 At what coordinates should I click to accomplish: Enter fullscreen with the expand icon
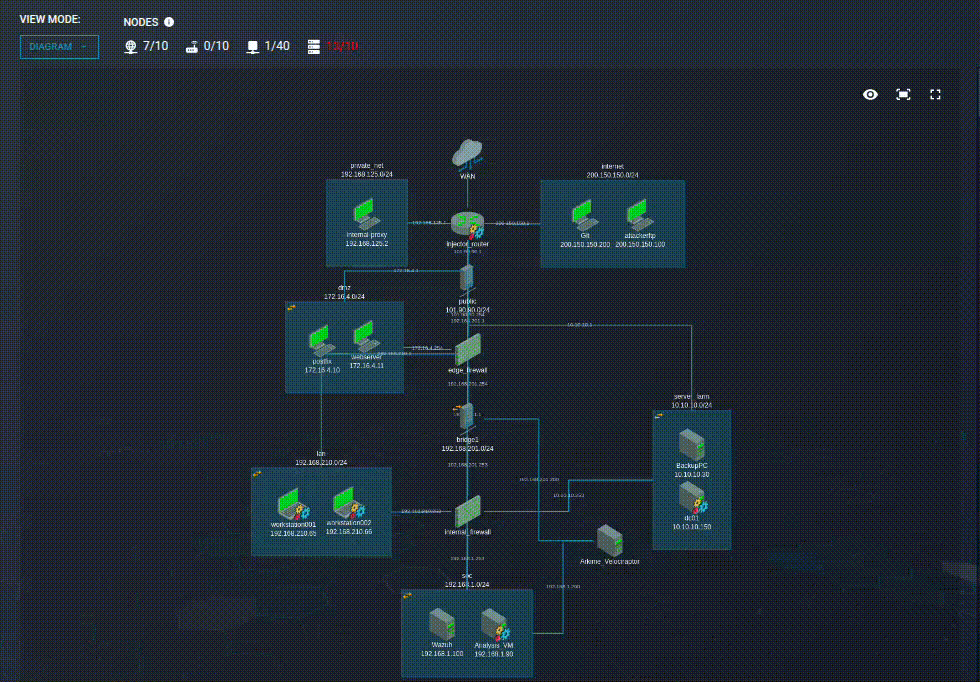click(x=936, y=94)
